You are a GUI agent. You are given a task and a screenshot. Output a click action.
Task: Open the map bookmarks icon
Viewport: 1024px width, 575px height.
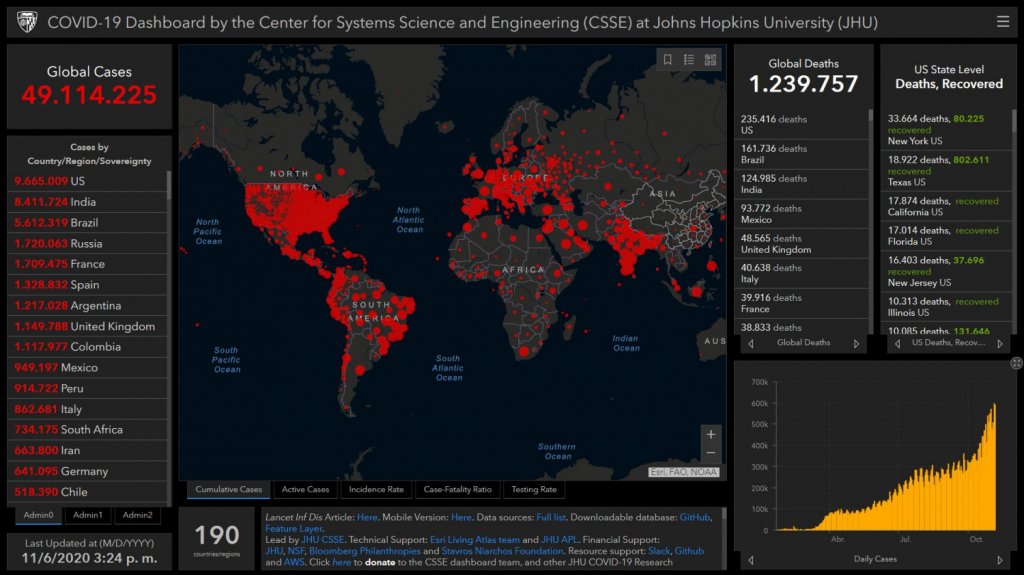coord(667,60)
